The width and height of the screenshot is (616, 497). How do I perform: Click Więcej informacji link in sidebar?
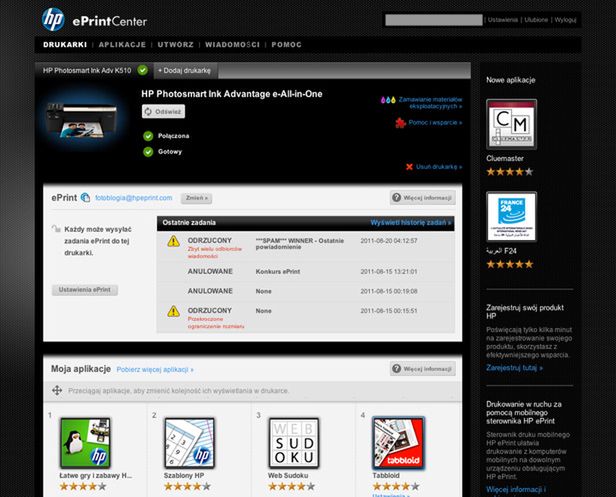[x=516, y=490]
